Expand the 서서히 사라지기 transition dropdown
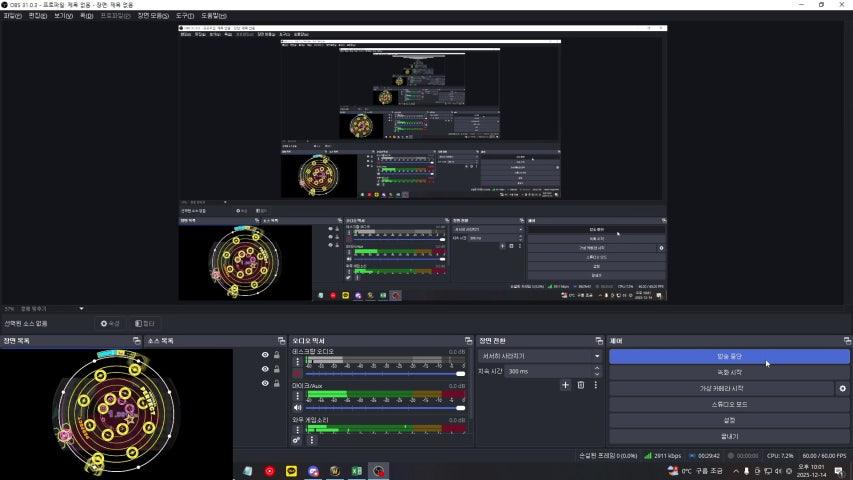Screen dimensions: 853x480 pyautogui.click(x=597, y=356)
